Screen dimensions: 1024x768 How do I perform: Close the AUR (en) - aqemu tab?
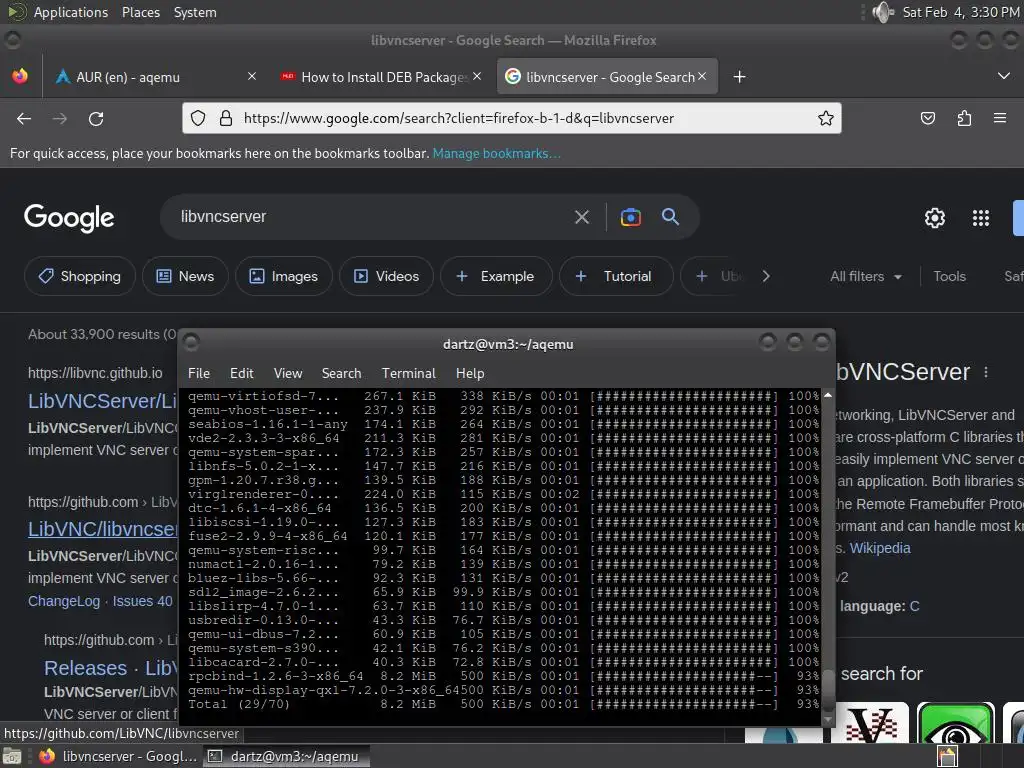tap(252, 76)
